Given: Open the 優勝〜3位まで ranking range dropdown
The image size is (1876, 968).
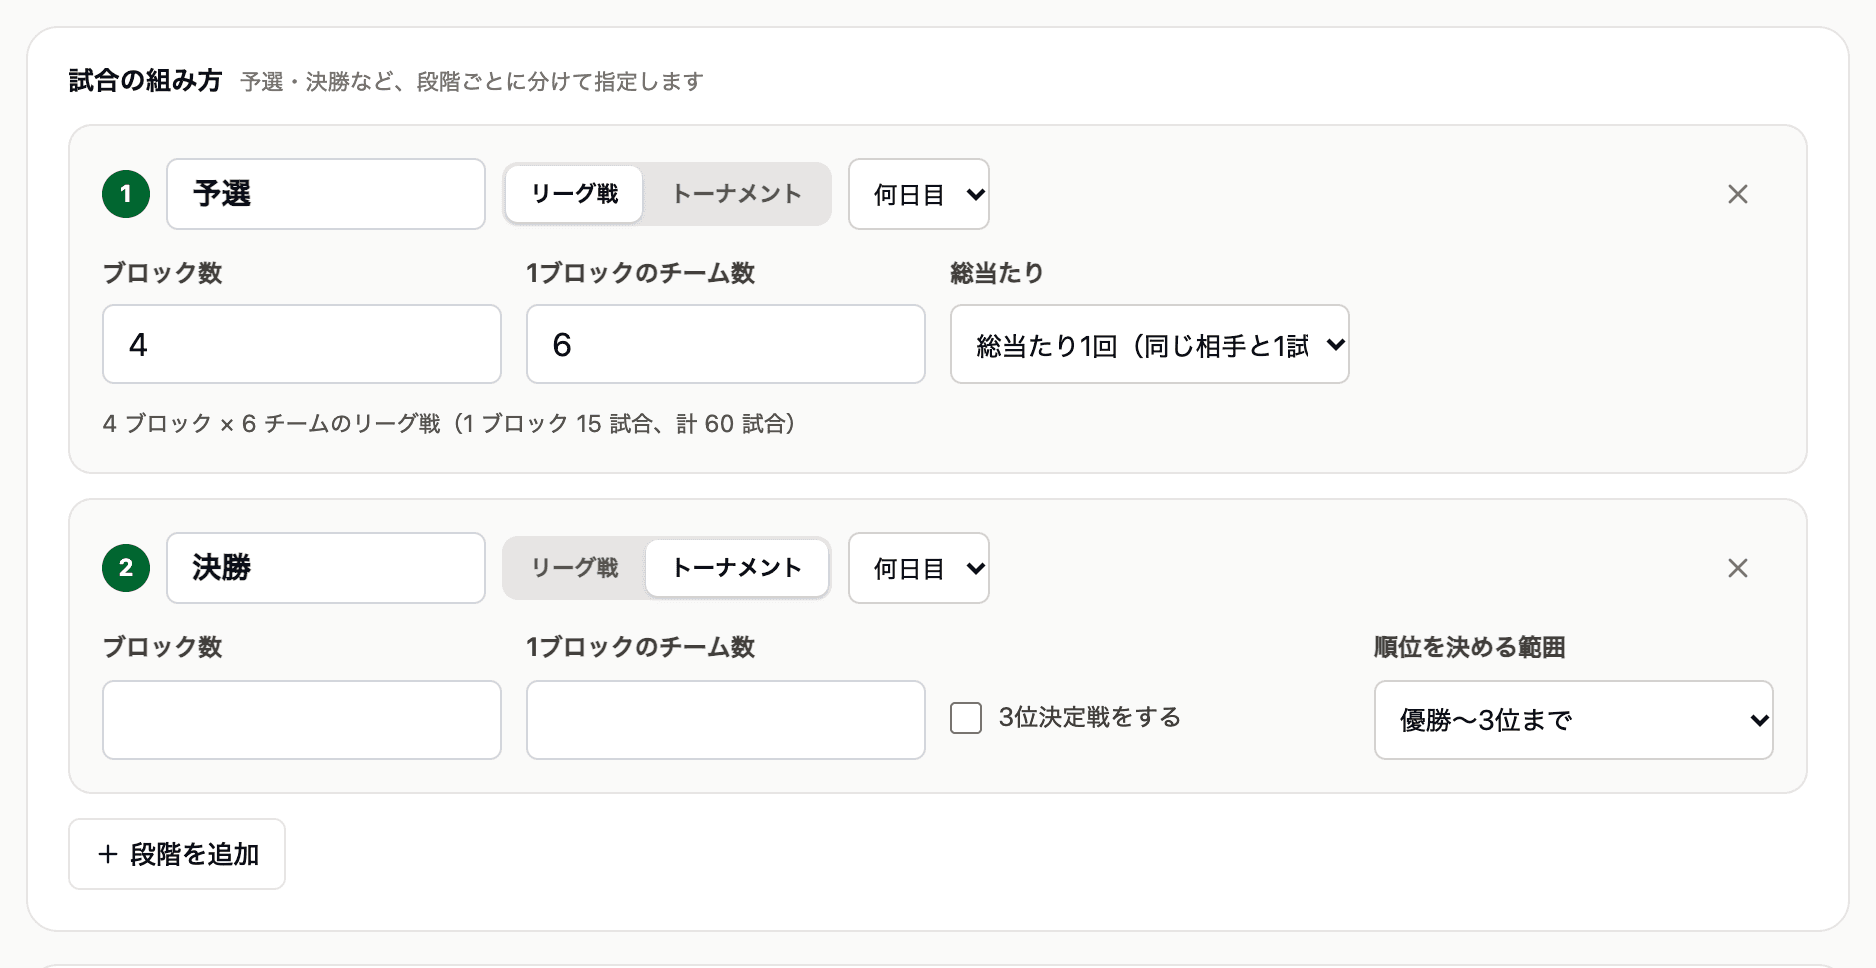Looking at the screenshot, I should tap(1574, 720).
